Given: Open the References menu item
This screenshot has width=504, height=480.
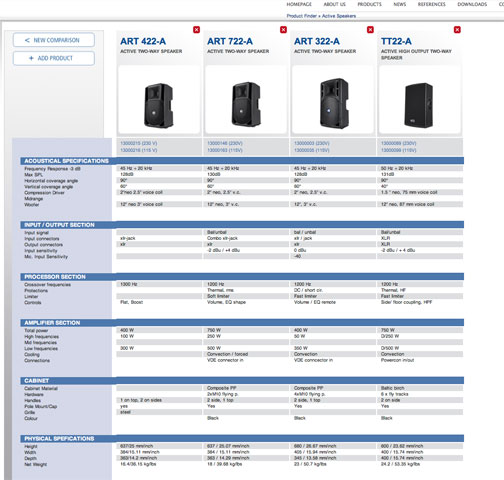Looking at the screenshot, I should pyautogui.click(x=432, y=4).
